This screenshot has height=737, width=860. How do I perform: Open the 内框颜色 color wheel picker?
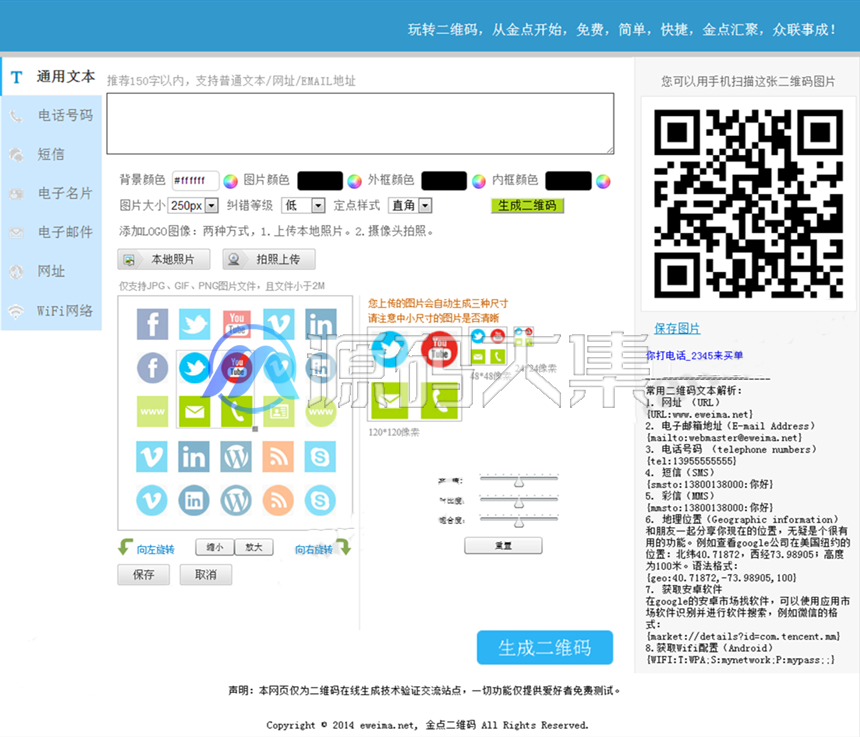tap(603, 181)
